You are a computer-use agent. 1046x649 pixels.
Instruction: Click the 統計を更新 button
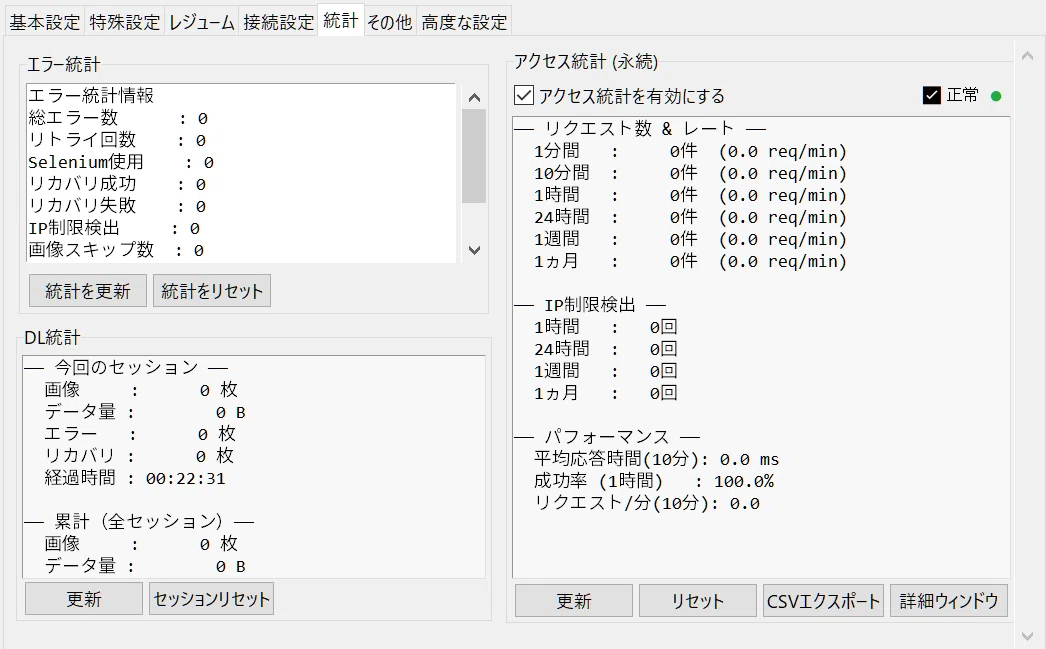87,291
